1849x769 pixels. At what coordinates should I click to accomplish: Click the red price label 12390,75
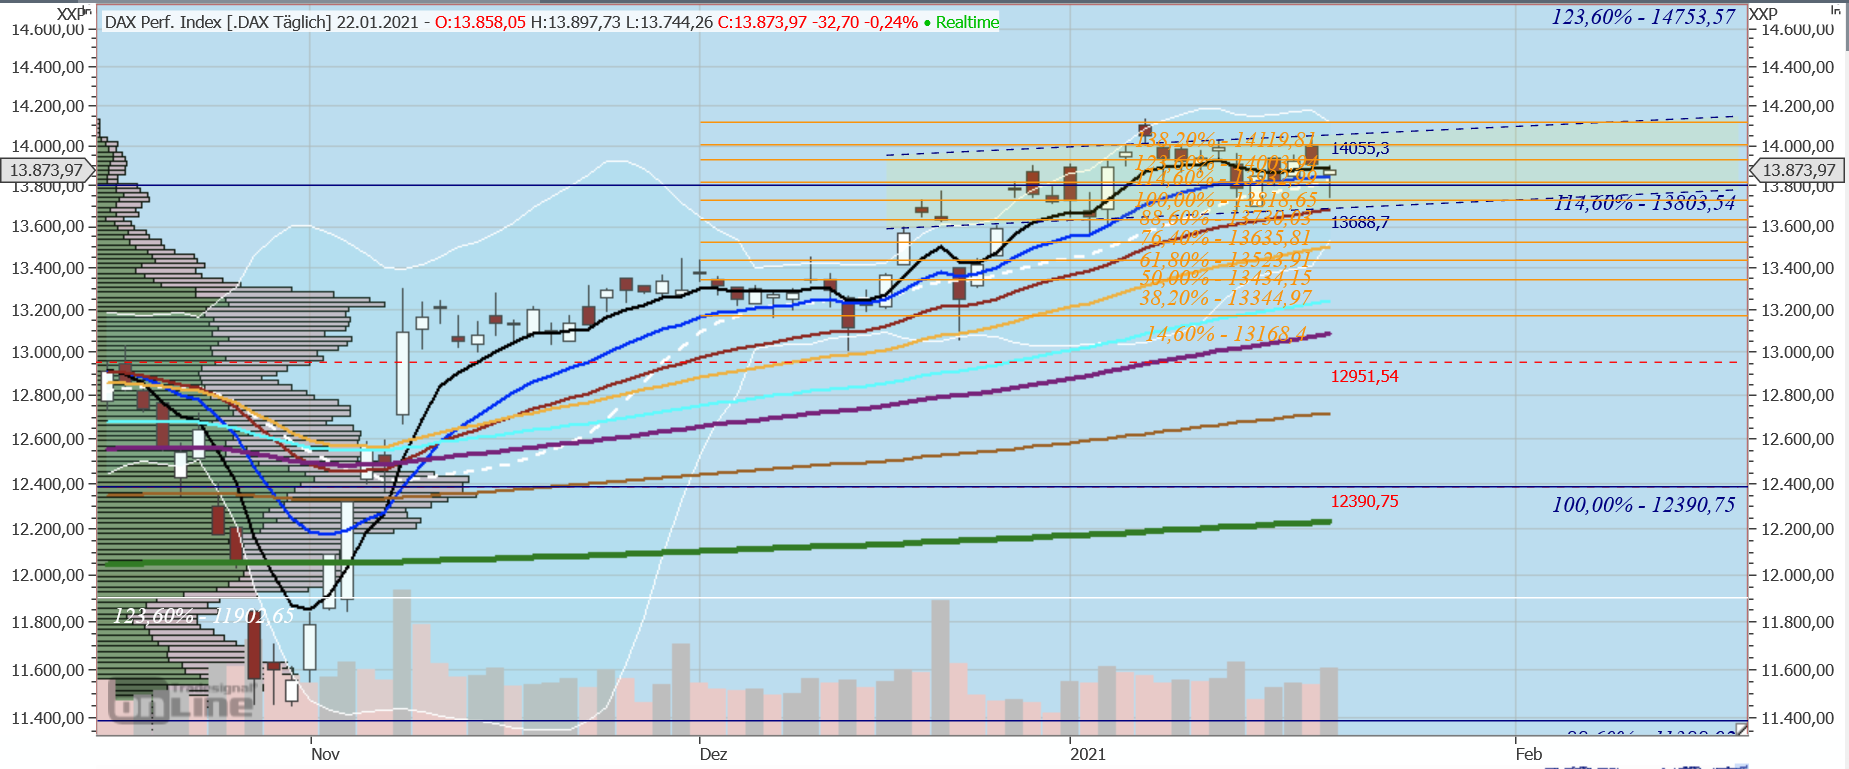click(x=1364, y=501)
